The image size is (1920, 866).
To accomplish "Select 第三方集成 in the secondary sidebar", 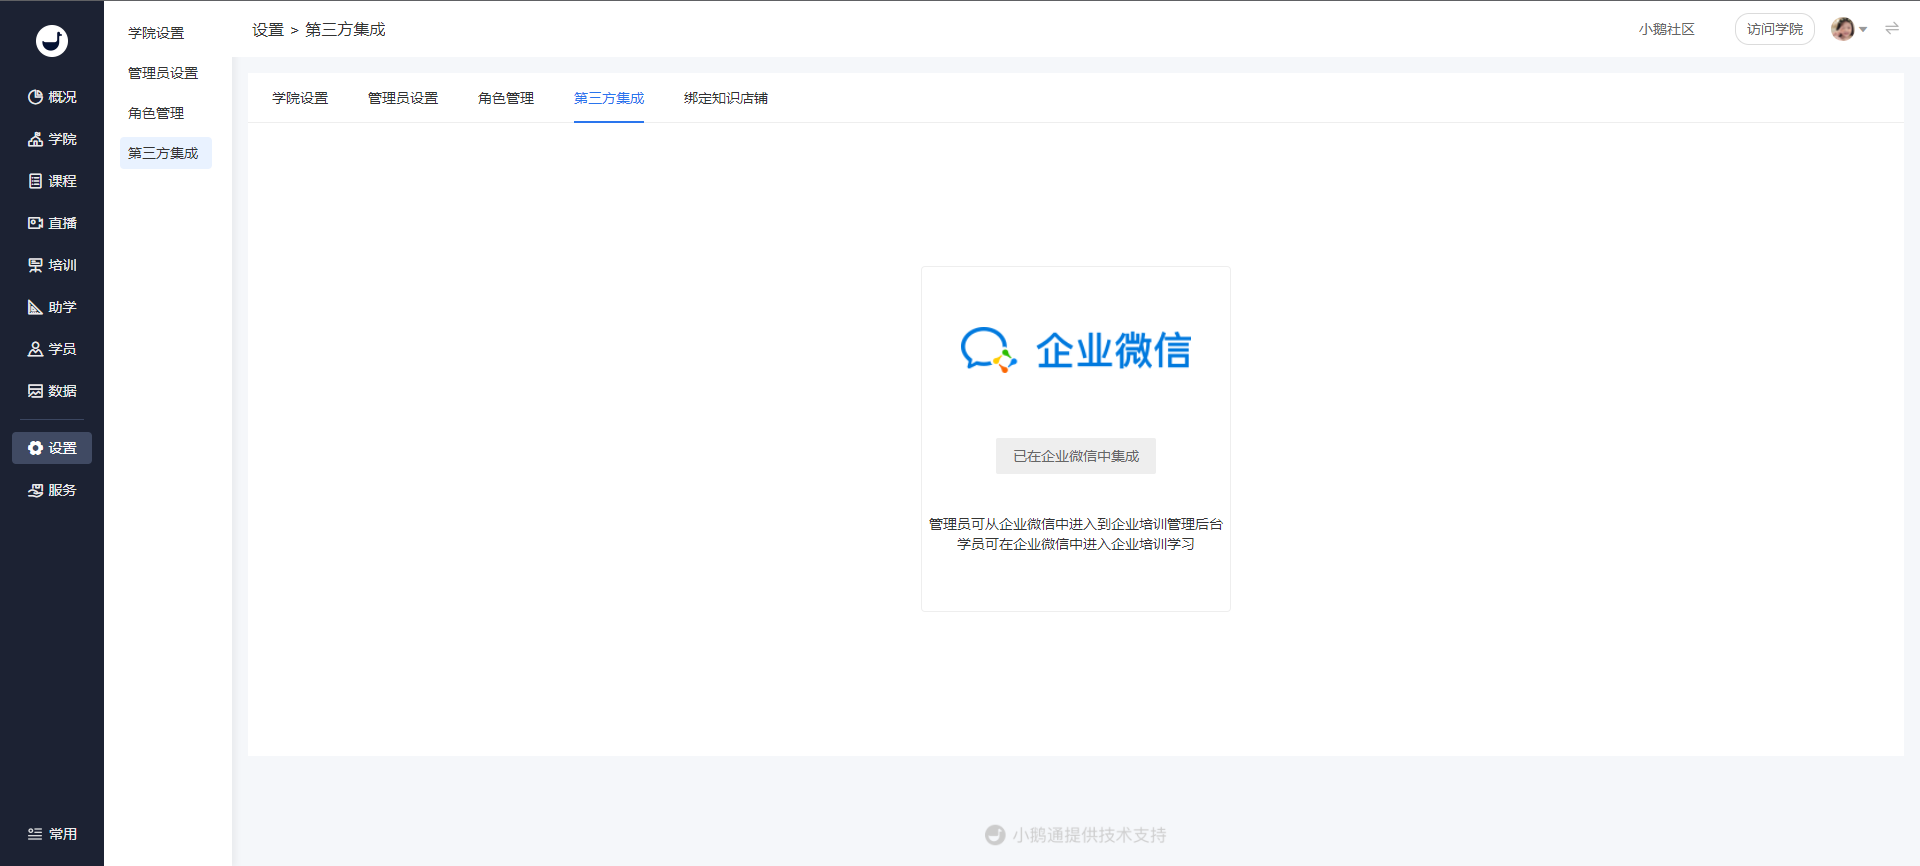I will coord(166,153).
